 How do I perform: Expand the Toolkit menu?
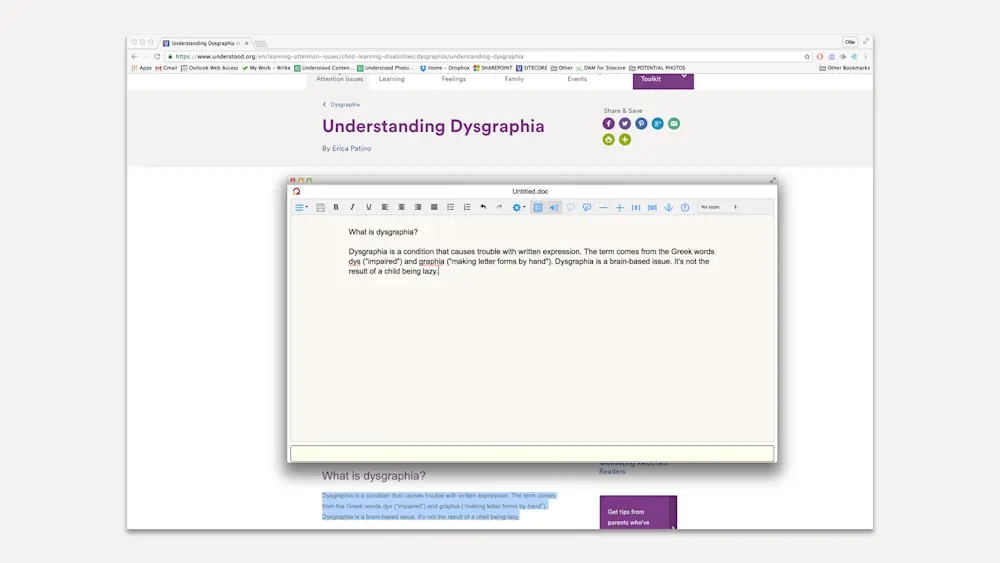pyautogui.click(x=663, y=80)
